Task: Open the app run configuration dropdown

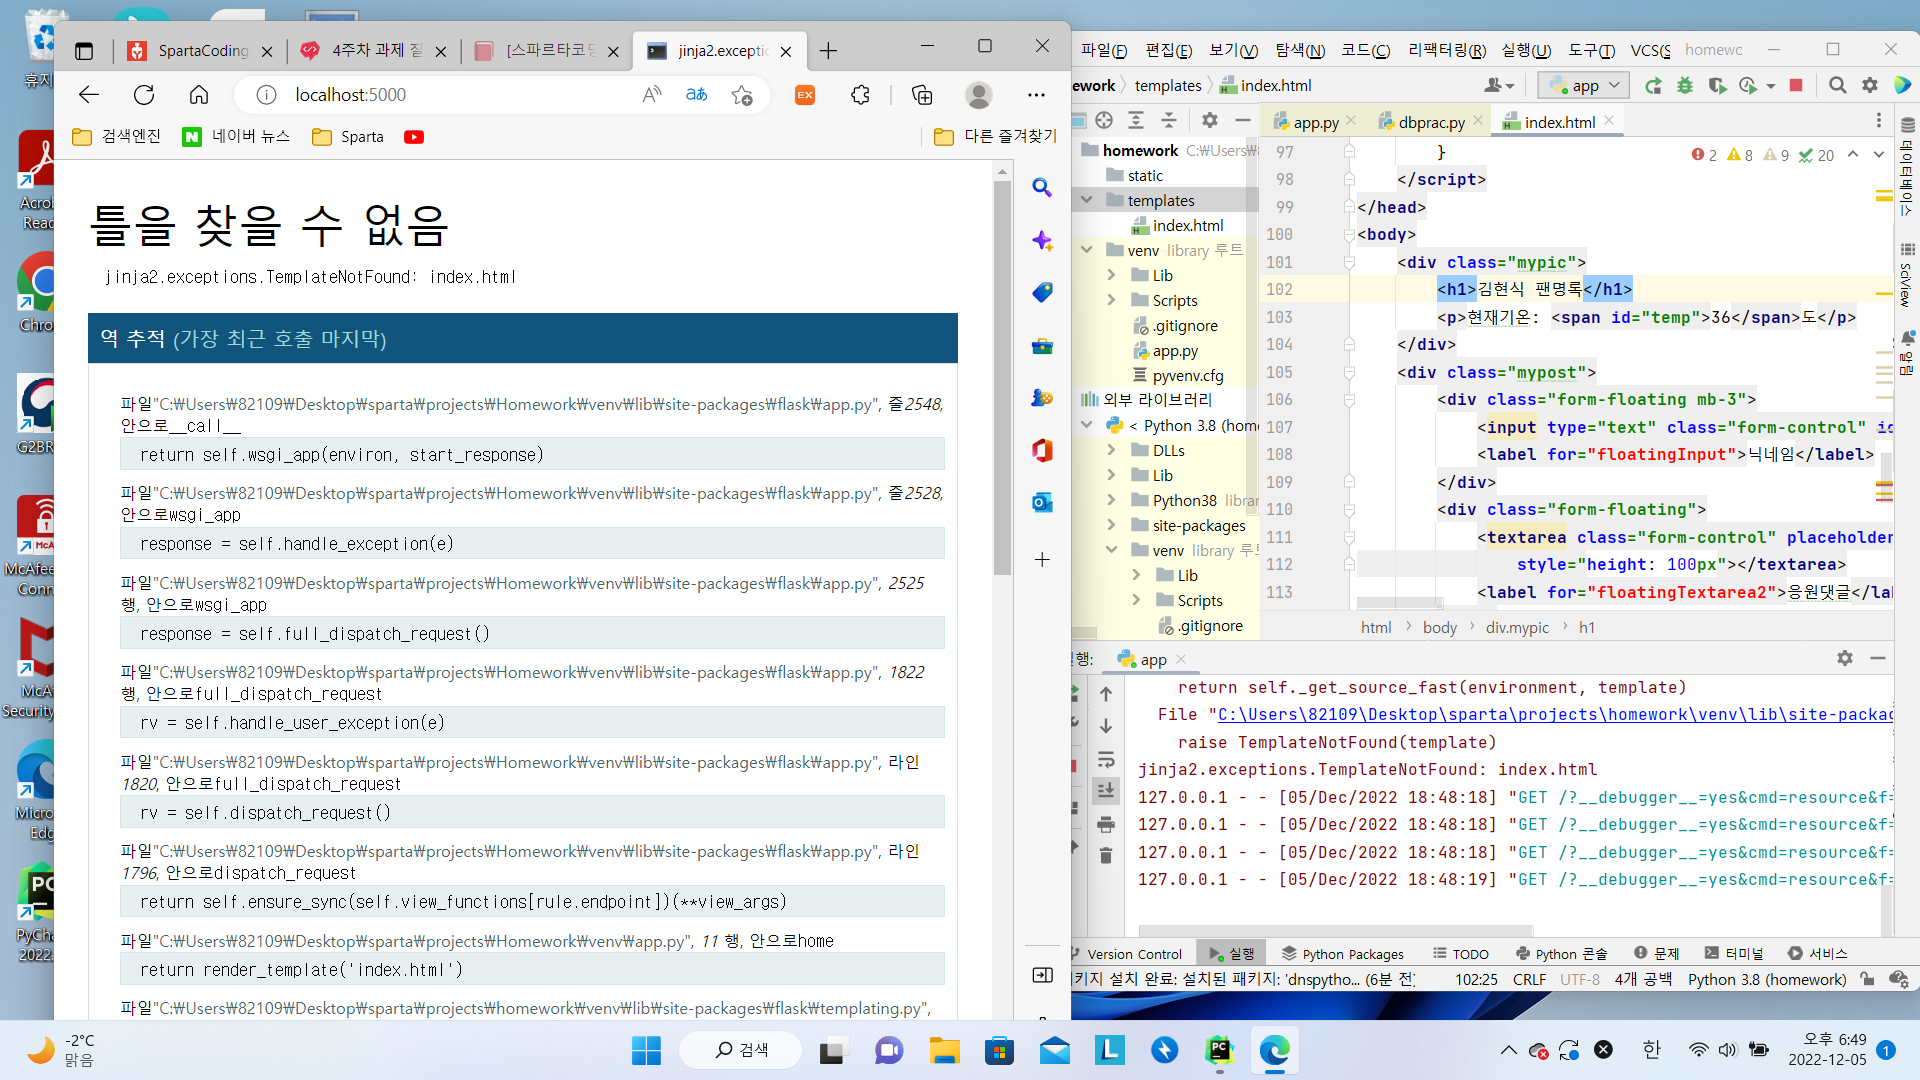Action: 1584,86
